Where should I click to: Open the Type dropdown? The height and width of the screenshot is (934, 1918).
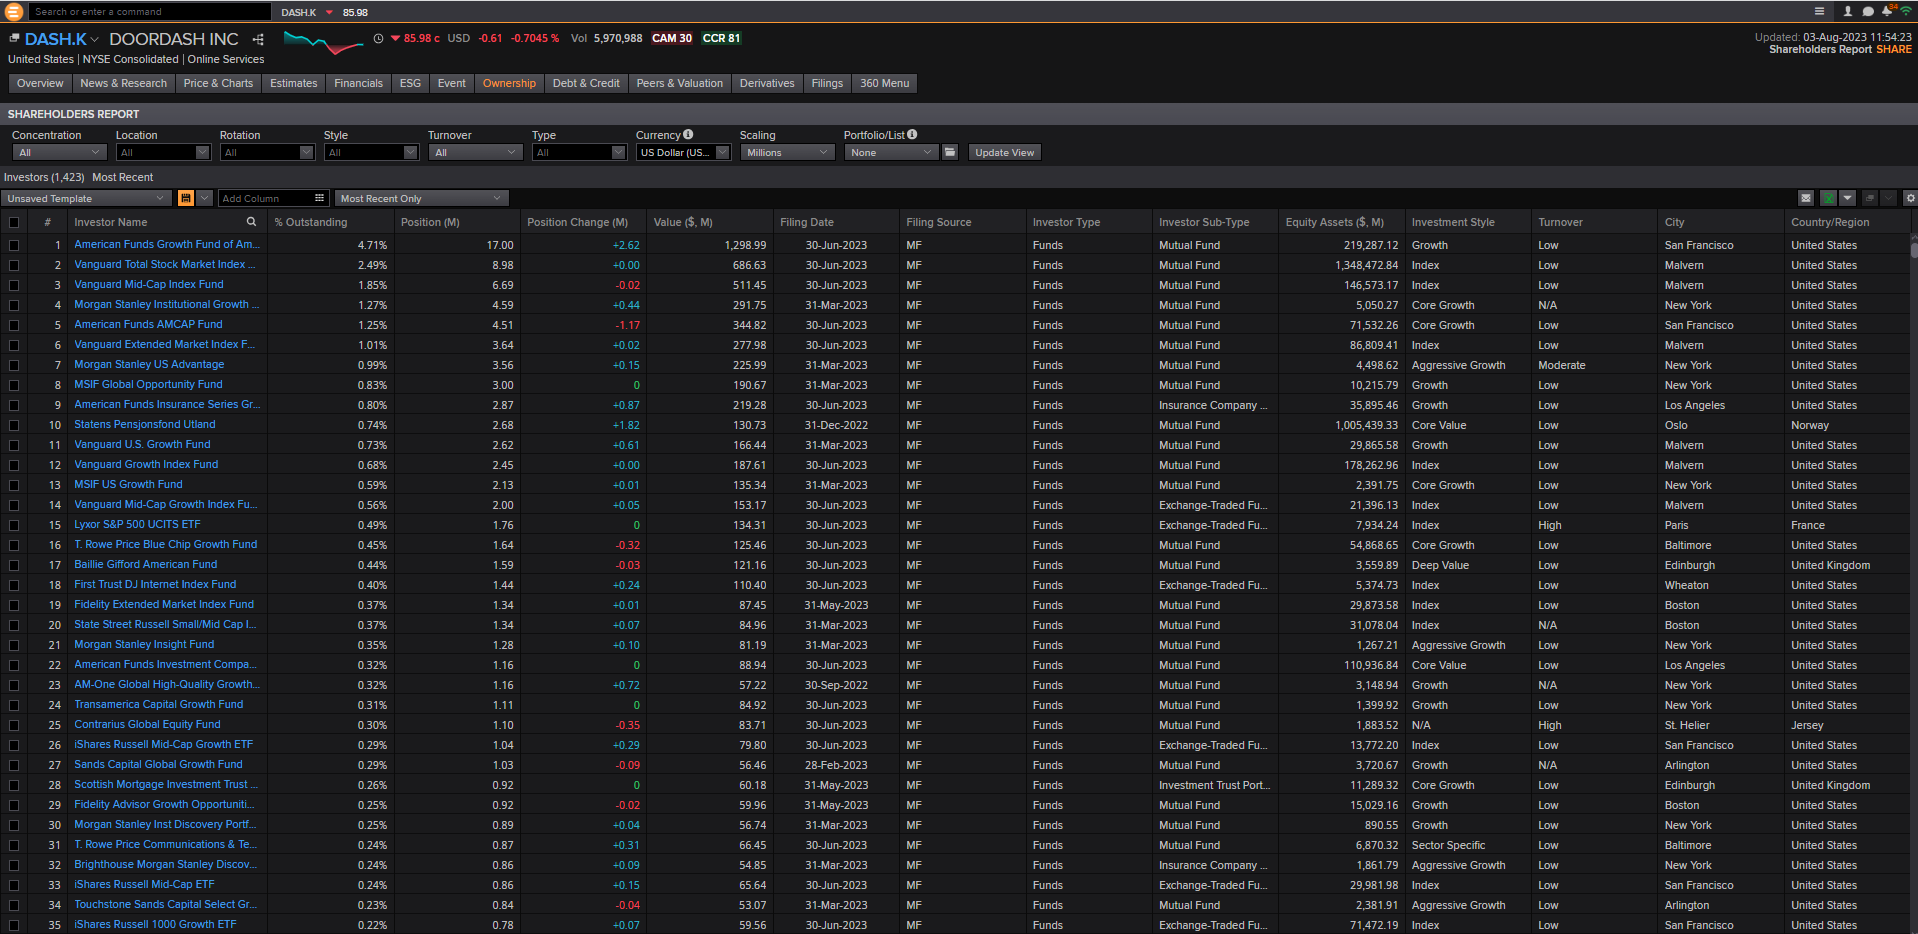(x=579, y=152)
